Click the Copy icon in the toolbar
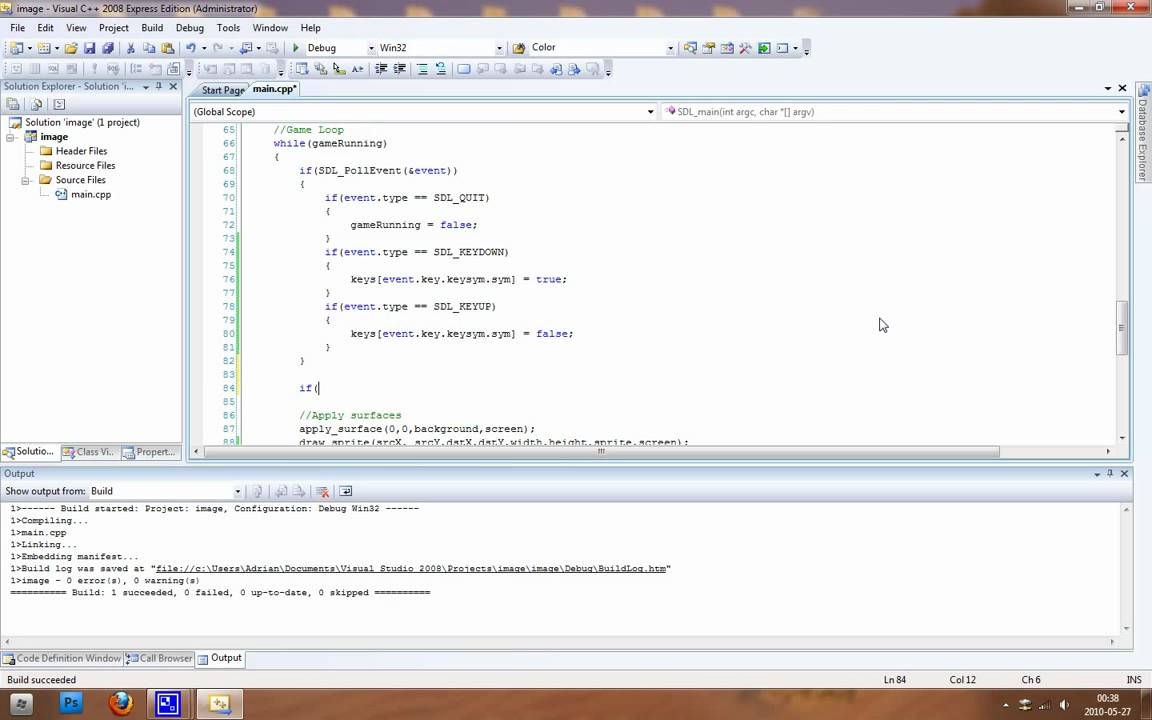Screen dimensions: 1152x720 tap(148, 48)
